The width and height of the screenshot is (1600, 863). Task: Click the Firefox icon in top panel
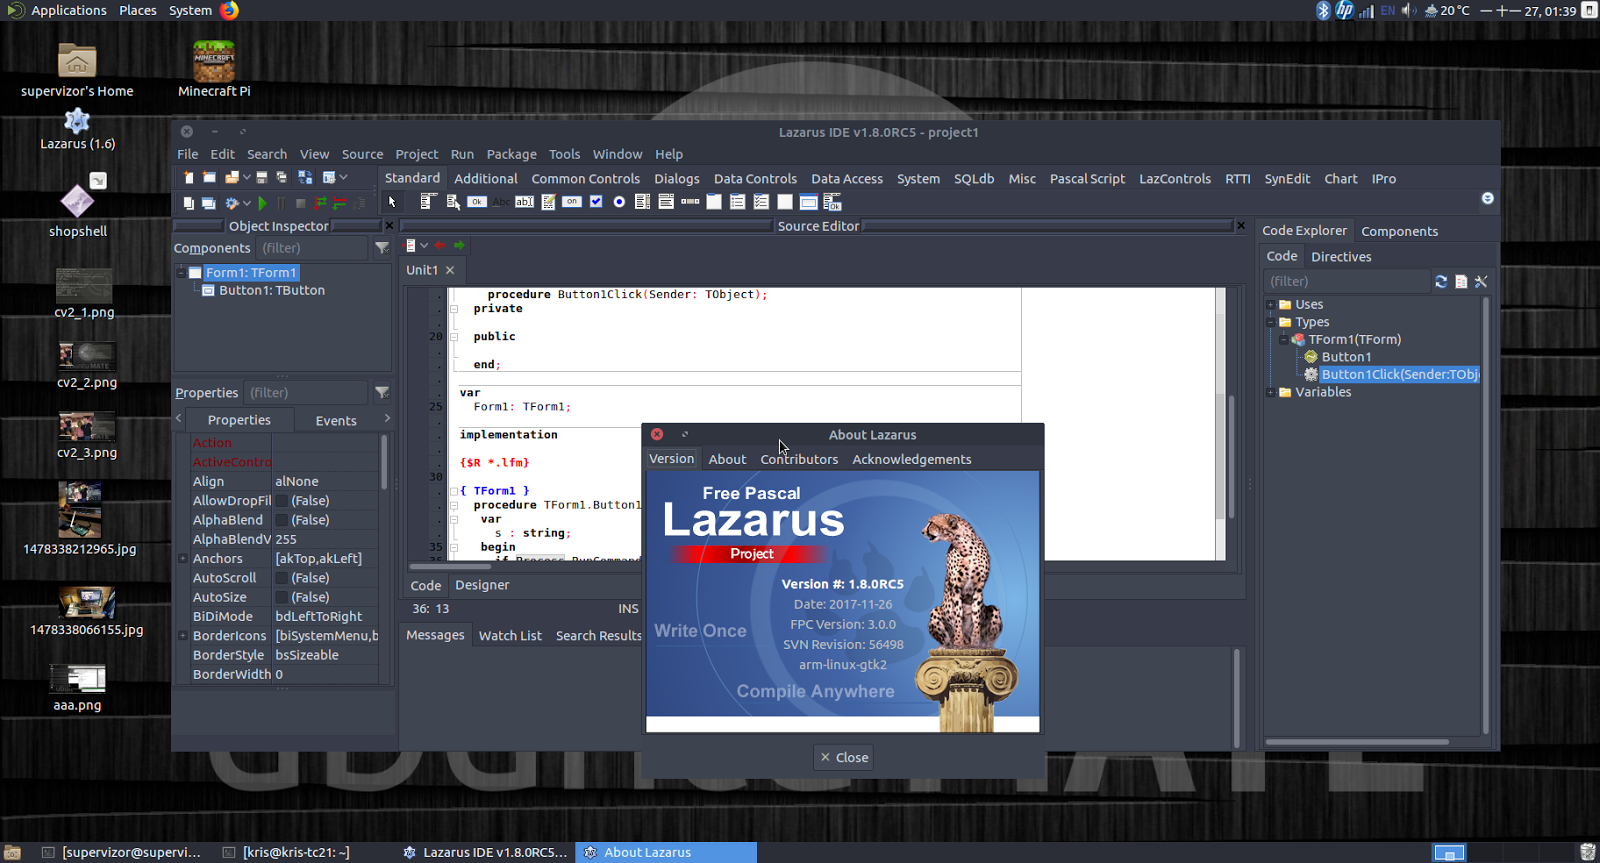click(x=229, y=11)
